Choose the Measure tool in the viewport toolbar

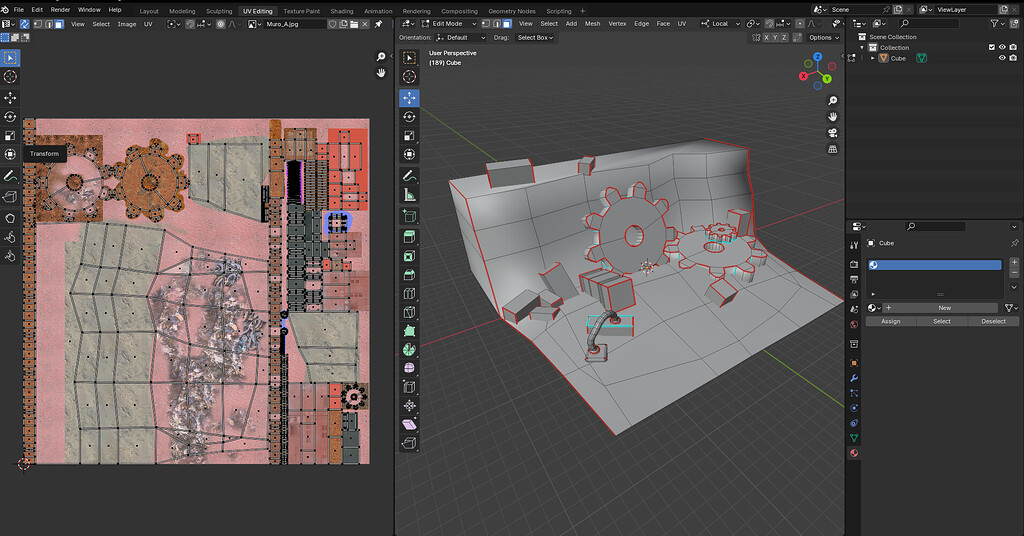(409, 194)
